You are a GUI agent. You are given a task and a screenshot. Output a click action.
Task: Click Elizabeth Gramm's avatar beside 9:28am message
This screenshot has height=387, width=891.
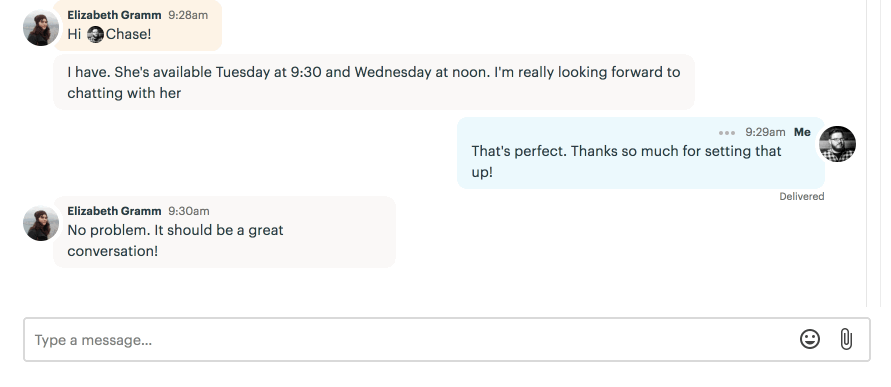point(41,27)
